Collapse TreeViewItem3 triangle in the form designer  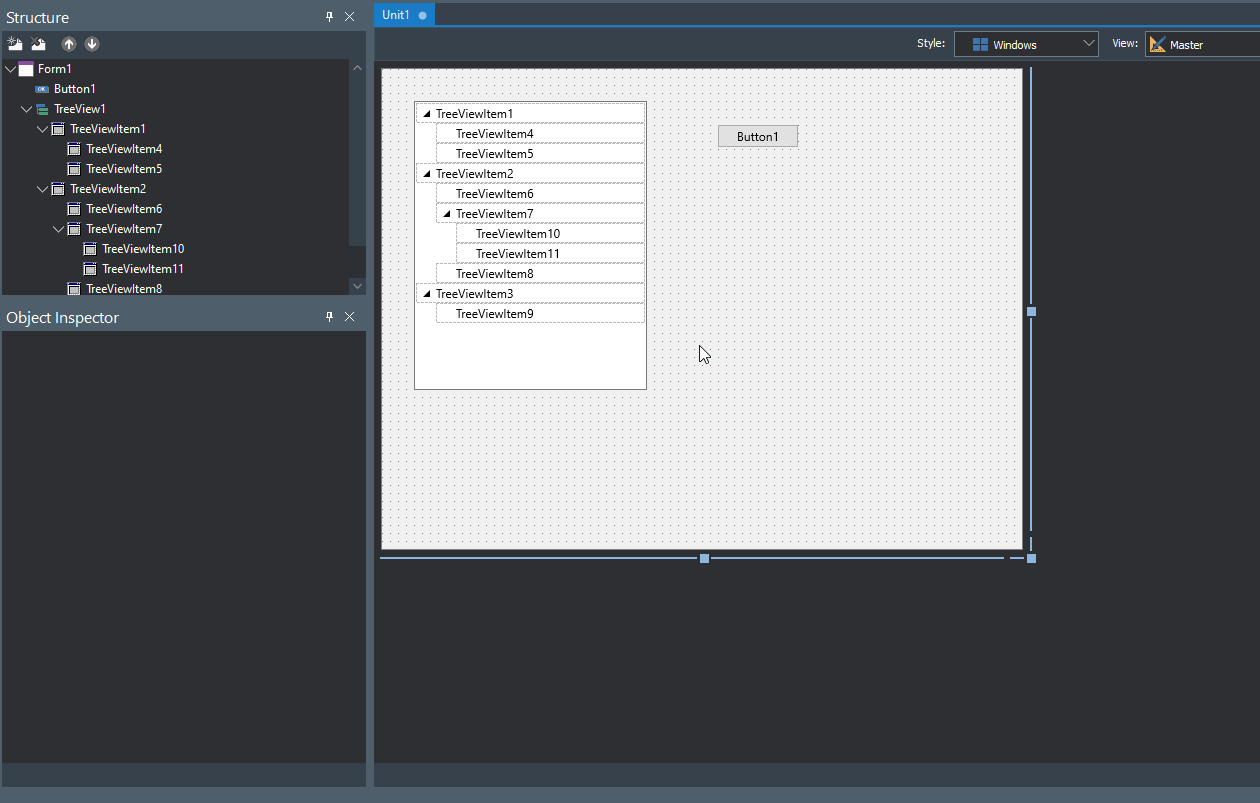[x=427, y=294]
